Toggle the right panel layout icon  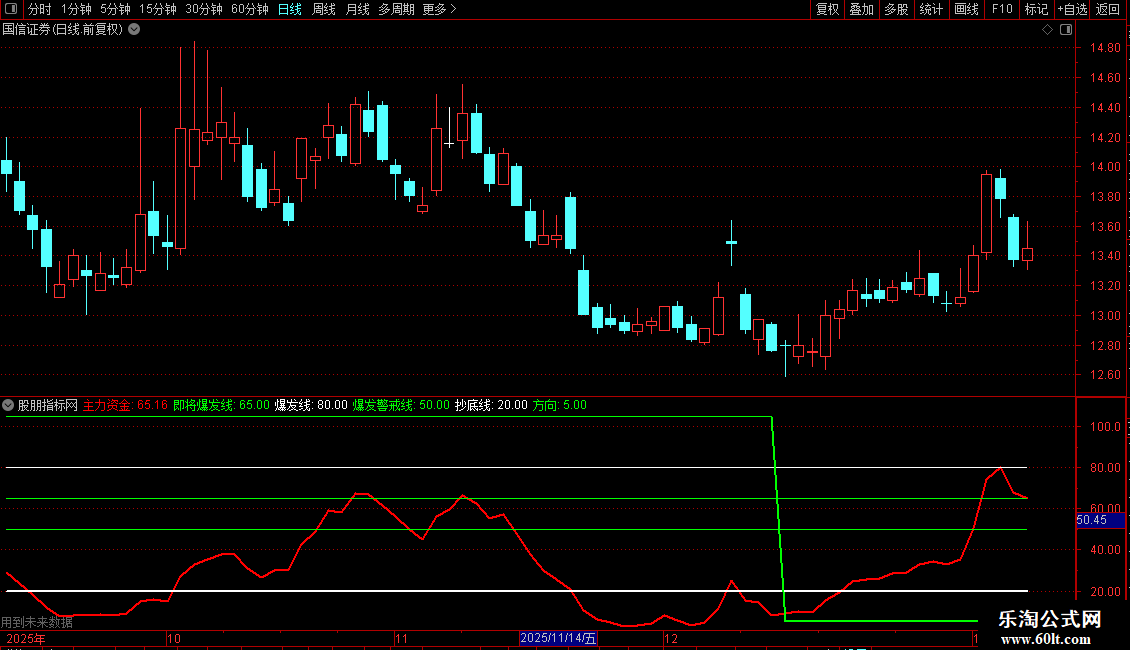[1066, 30]
